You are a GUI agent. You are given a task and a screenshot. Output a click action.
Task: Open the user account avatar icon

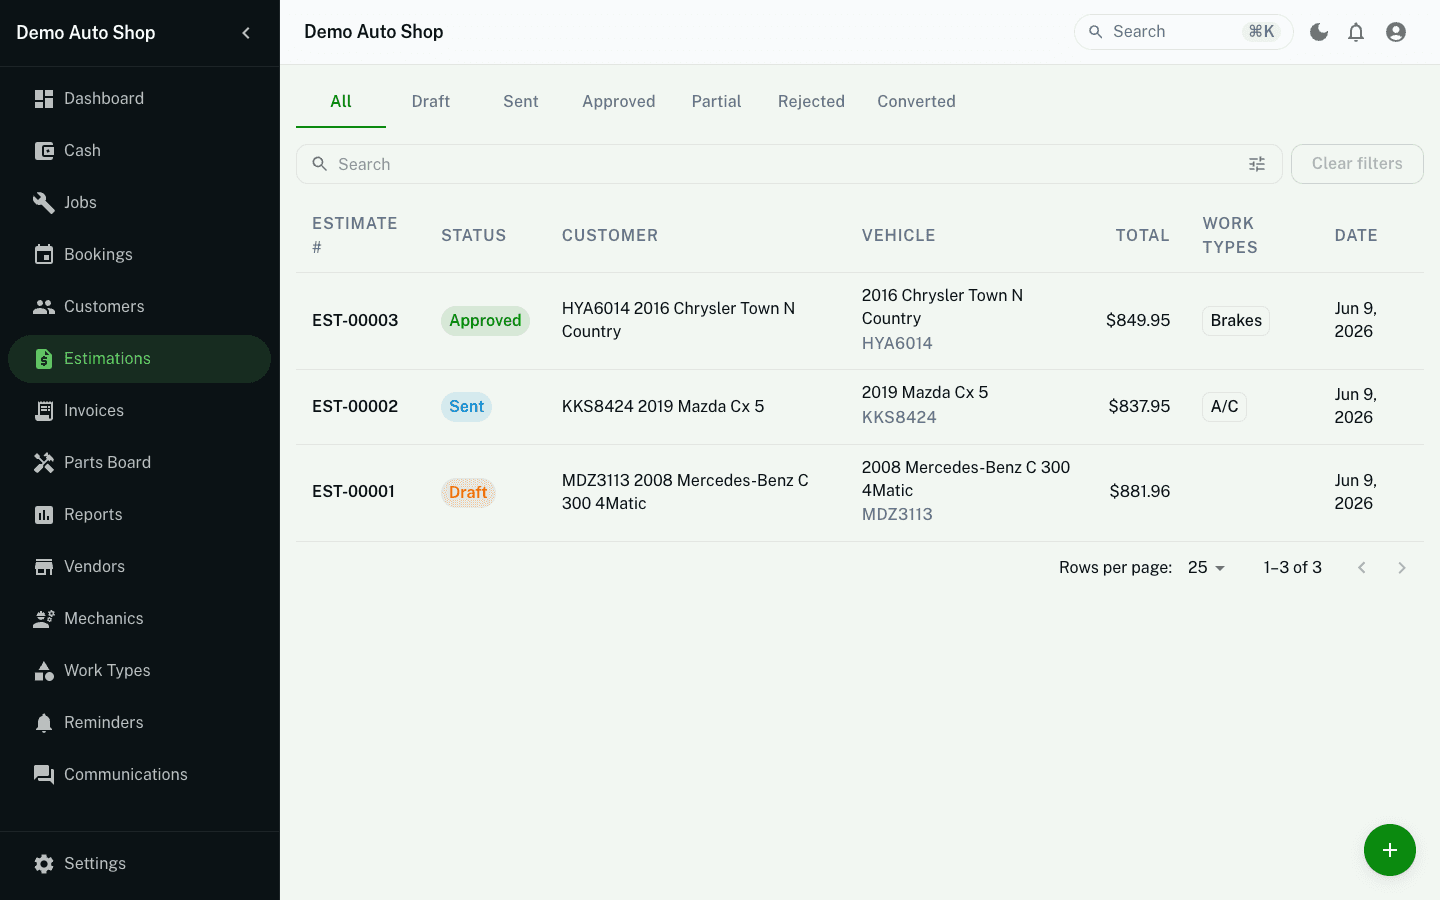(1396, 32)
